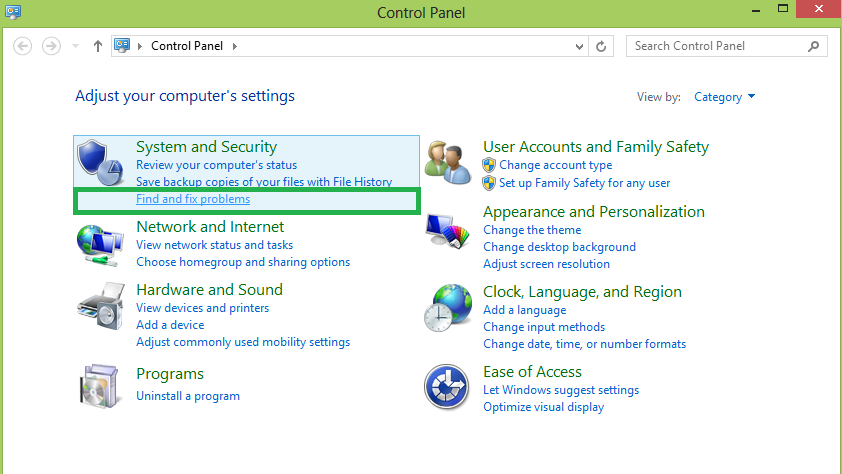Image resolution: width=842 pixels, height=474 pixels.
Task: Click the window icon in the title bar
Action: point(12,11)
